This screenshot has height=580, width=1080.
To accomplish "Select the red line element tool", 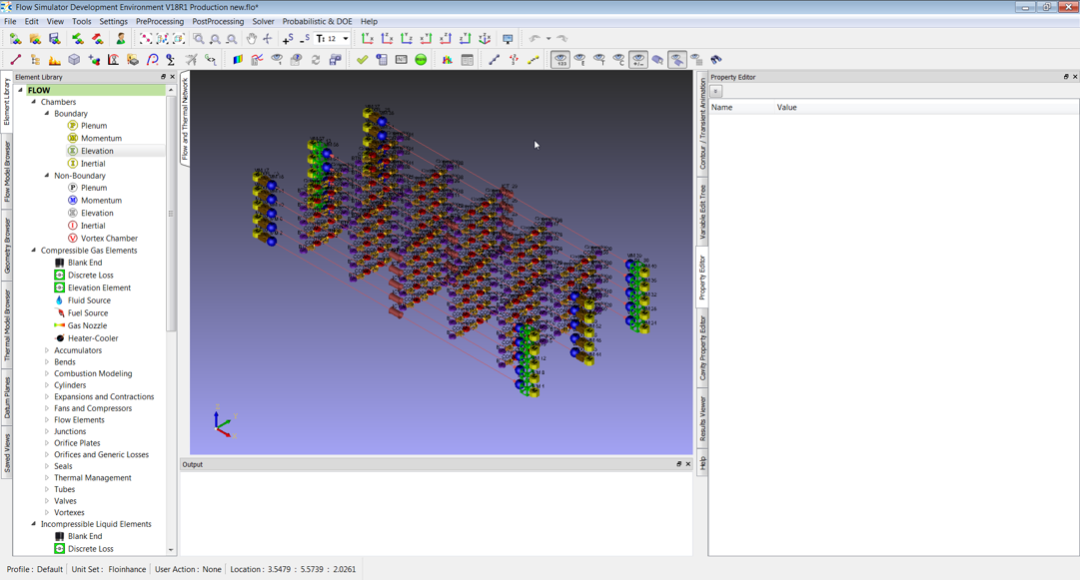I will pos(16,60).
